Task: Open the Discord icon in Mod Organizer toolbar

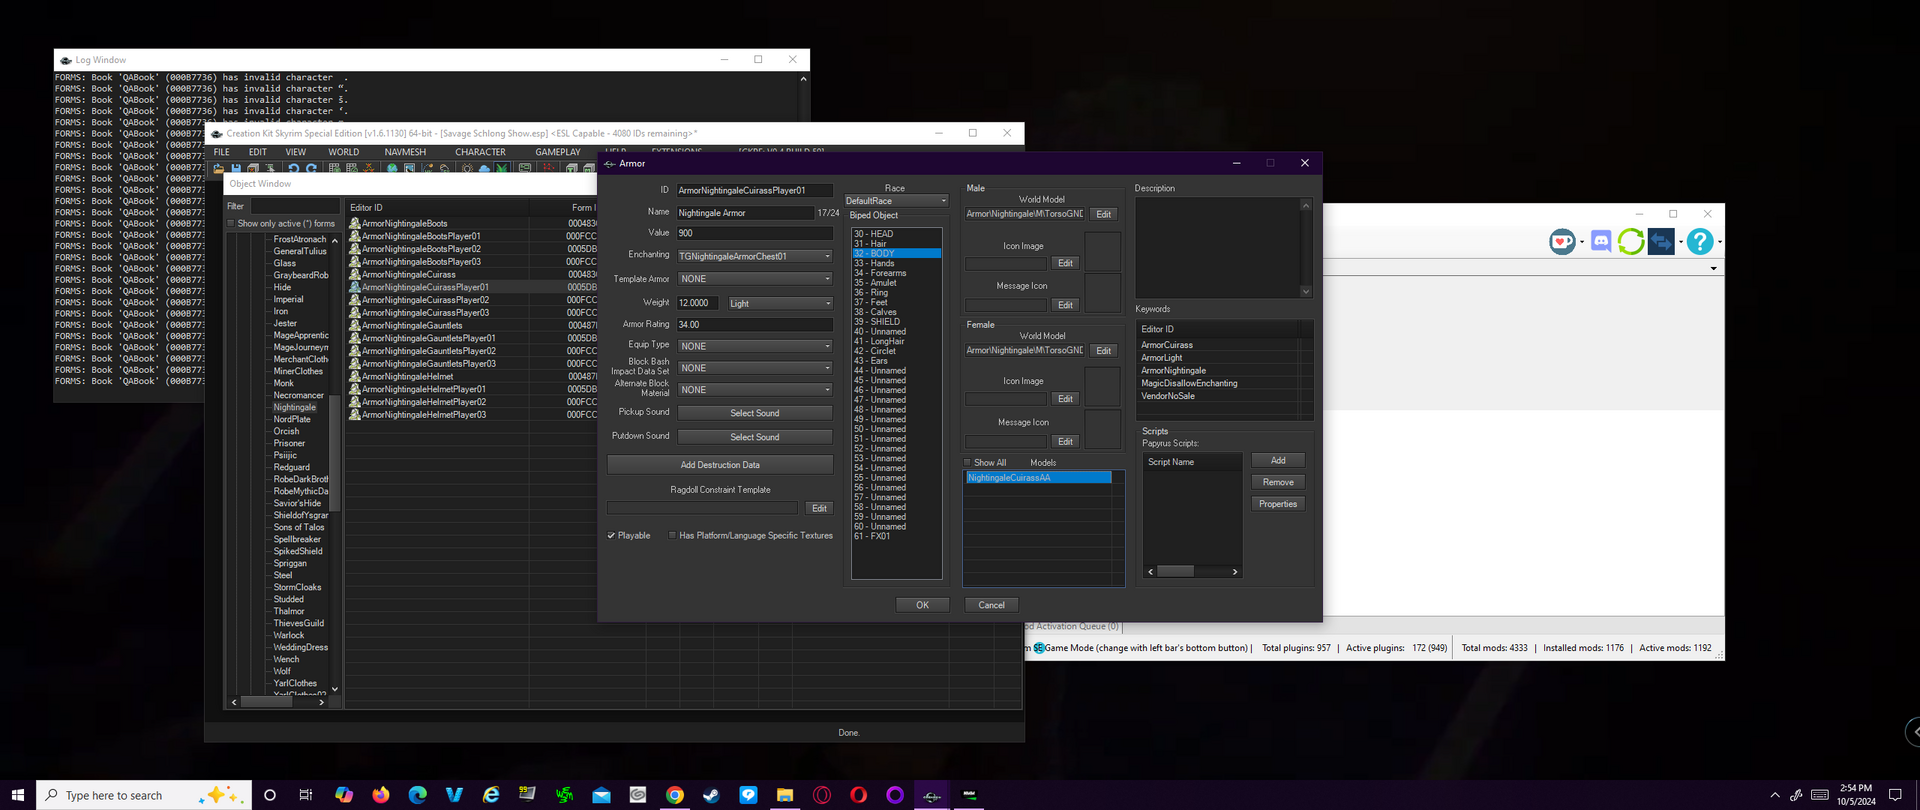Action: click(x=1601, y=241)
